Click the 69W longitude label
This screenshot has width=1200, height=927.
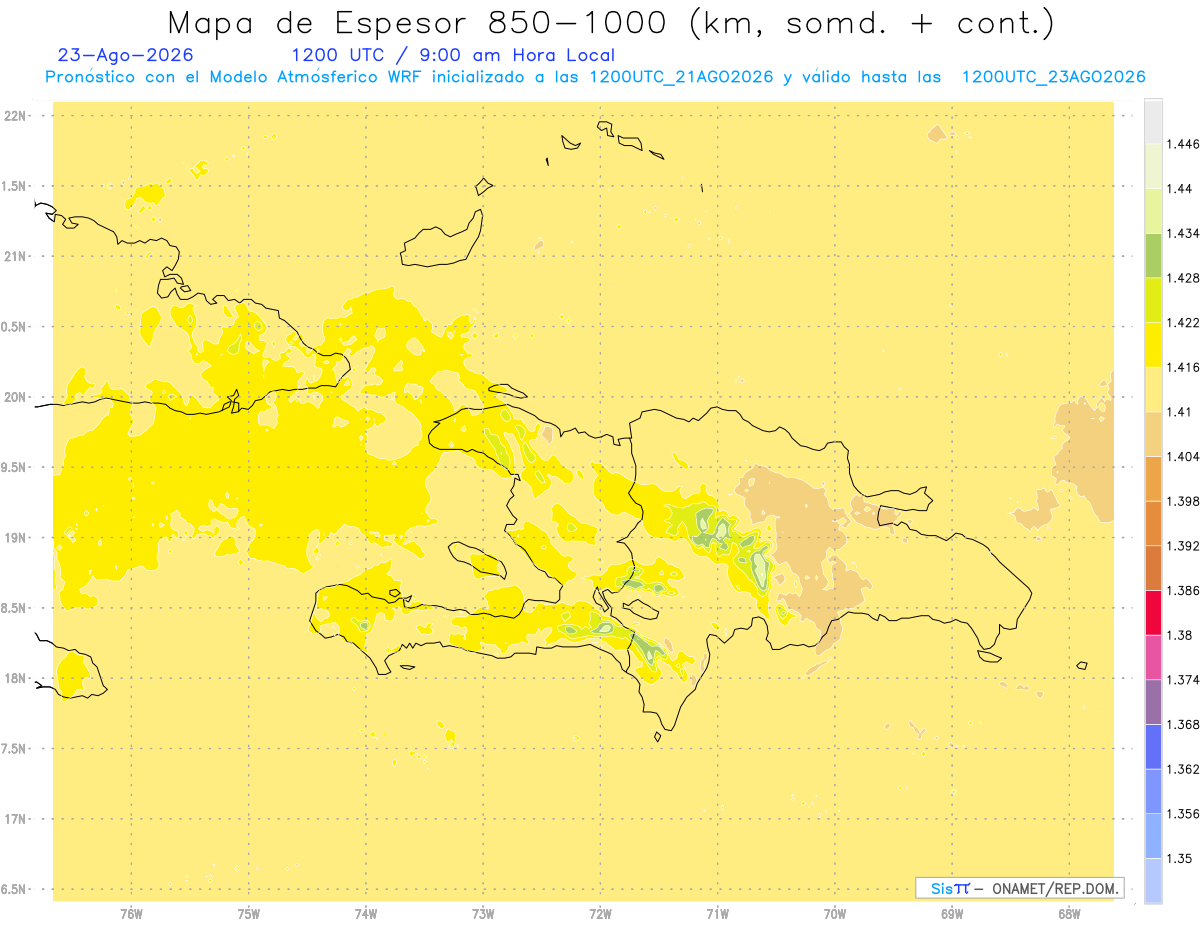tap(952, 914)
